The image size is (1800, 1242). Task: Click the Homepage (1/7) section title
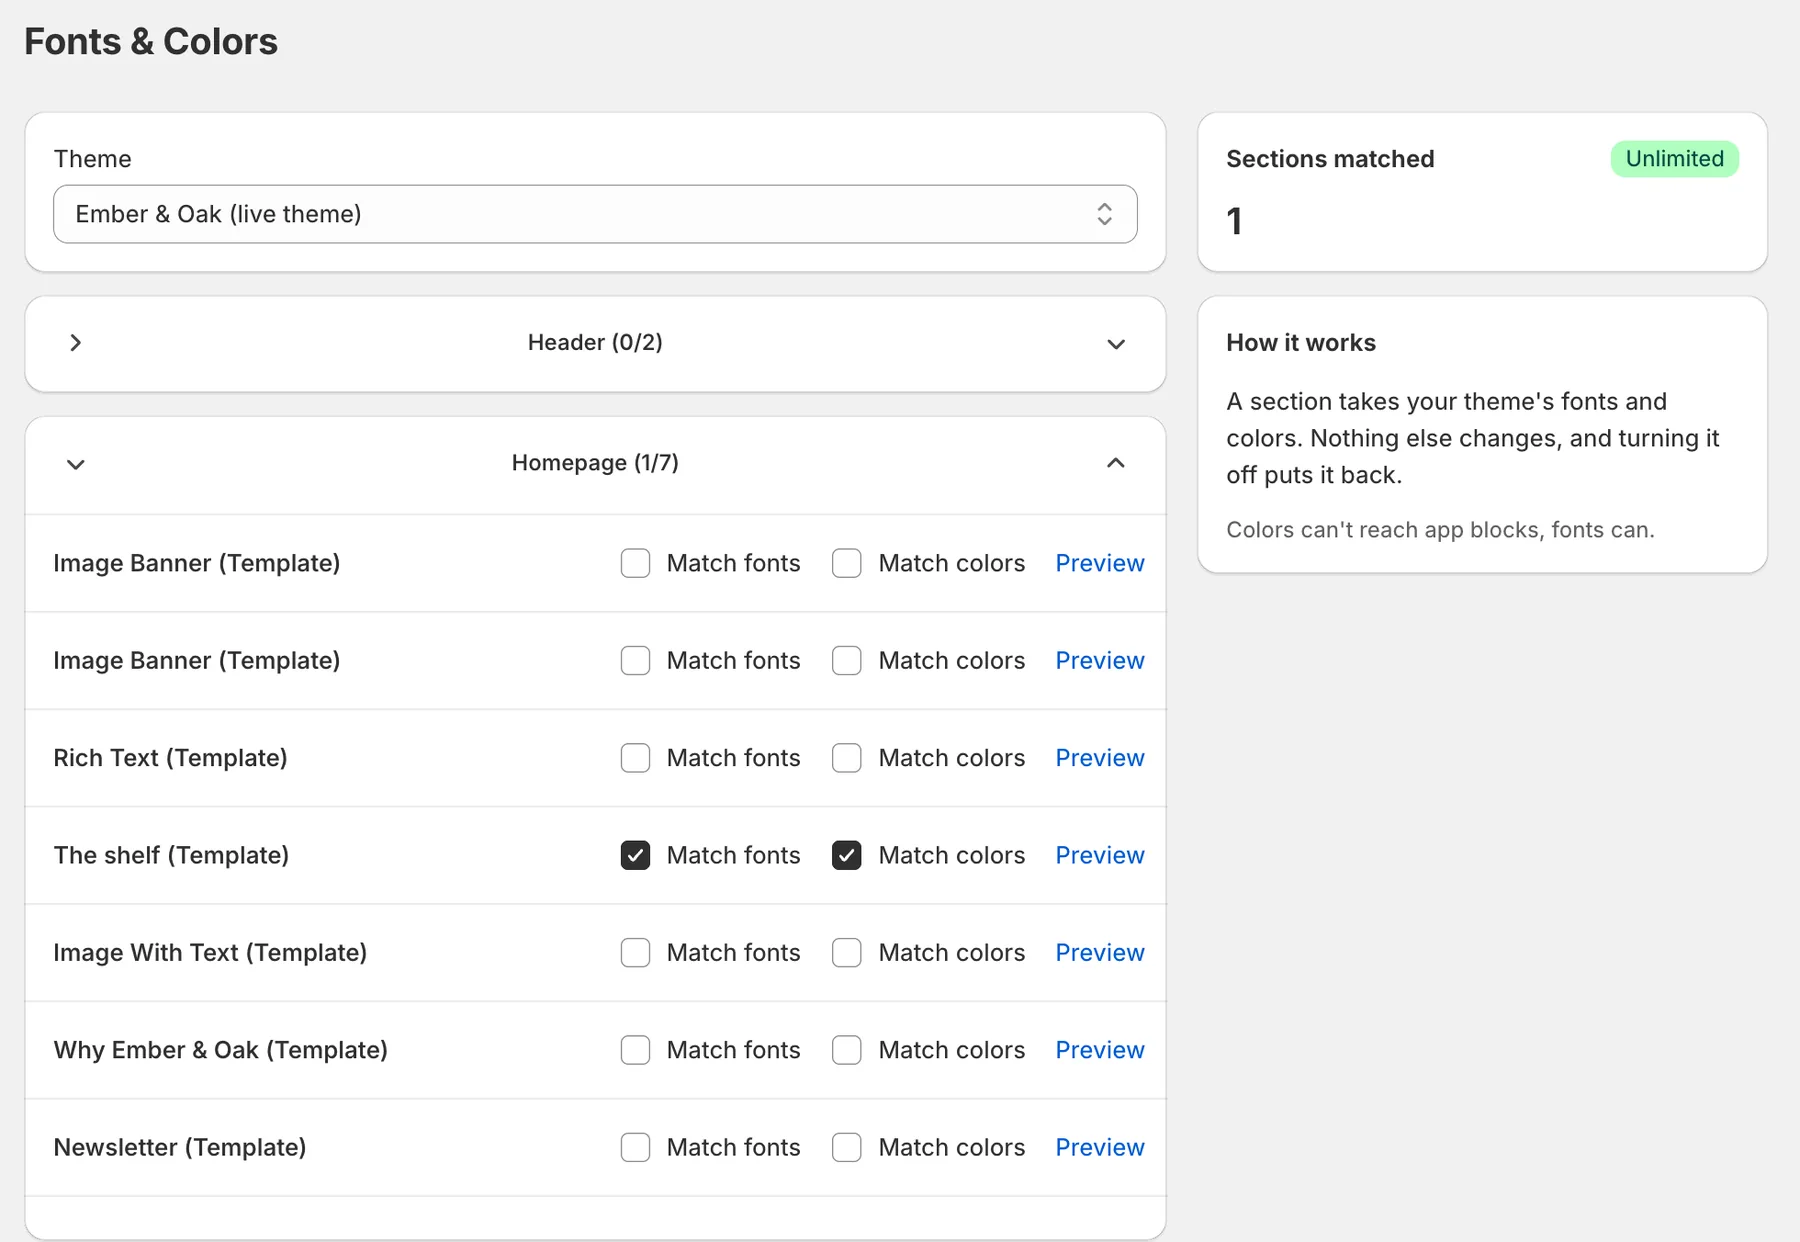(x=595, y=463)
